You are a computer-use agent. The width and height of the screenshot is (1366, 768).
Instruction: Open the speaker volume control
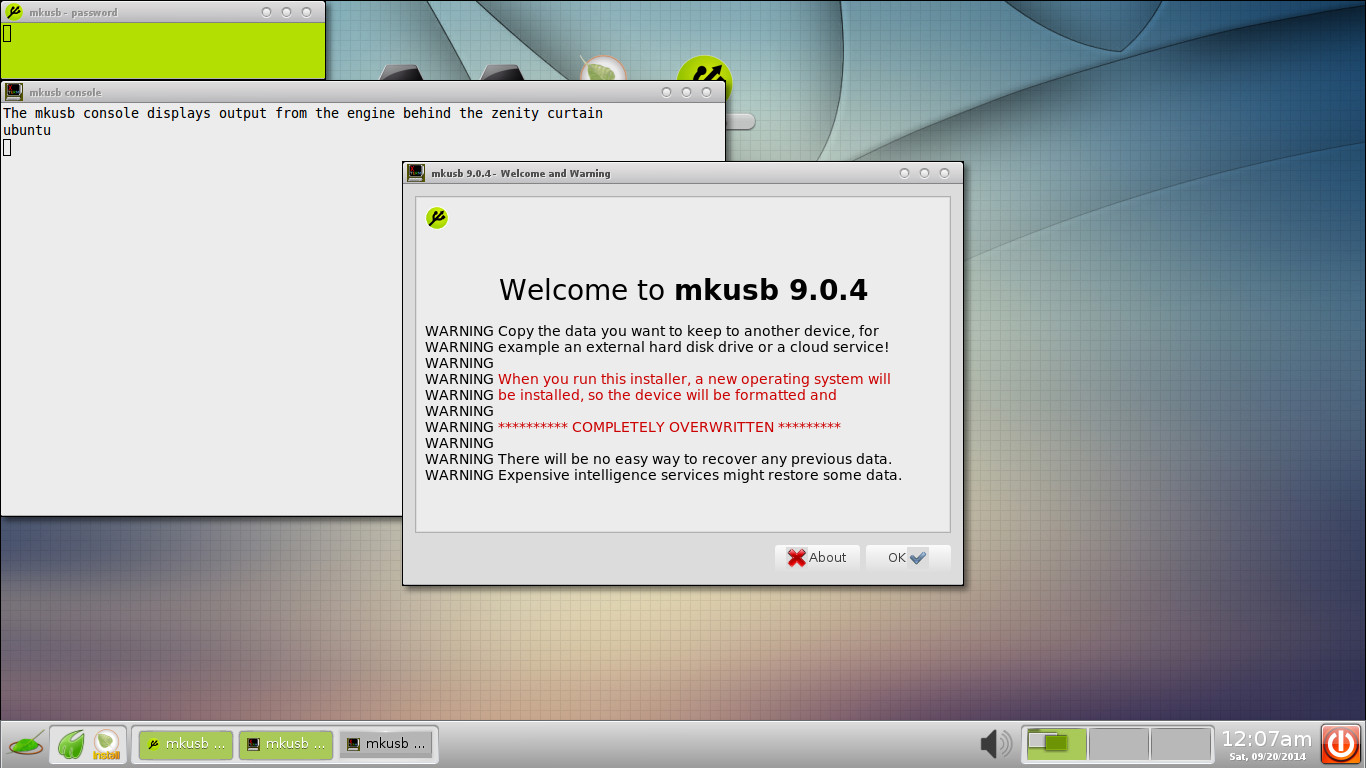point(995,744)
